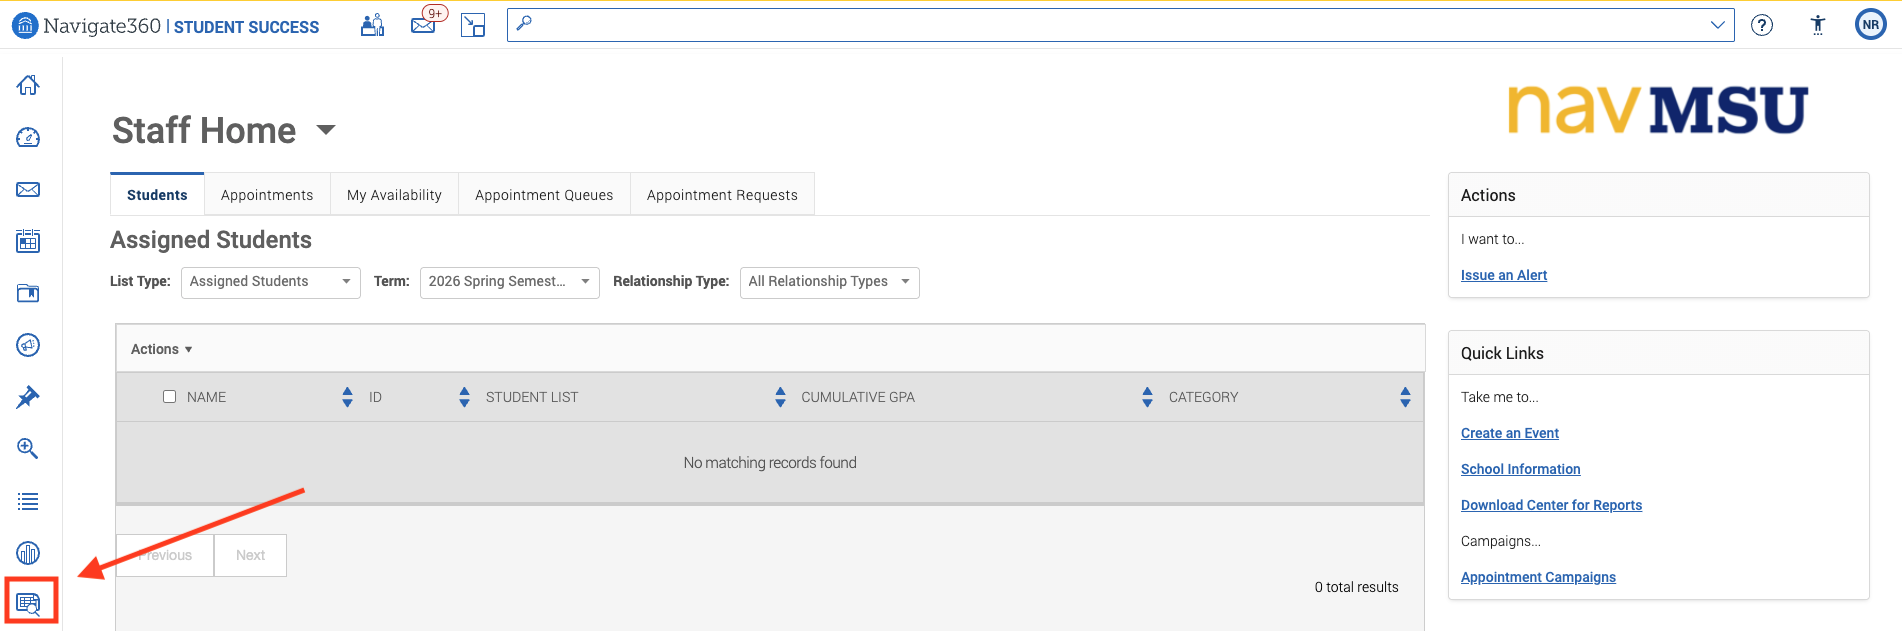Click the Issue an Alert link
The image size is (1902, 631).
pyautogui.click(x=1504, y=275)
